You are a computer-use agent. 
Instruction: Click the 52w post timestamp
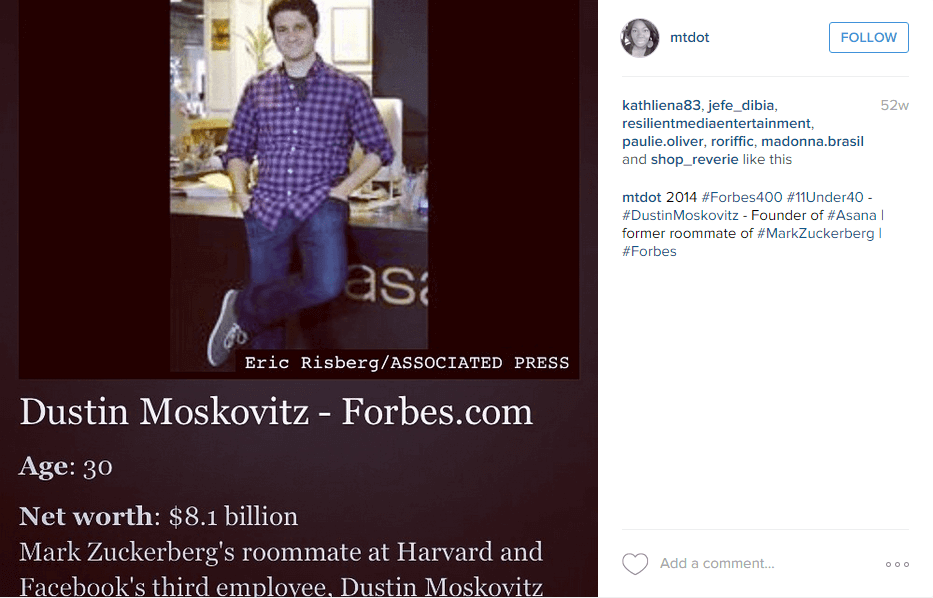(894, 105)
